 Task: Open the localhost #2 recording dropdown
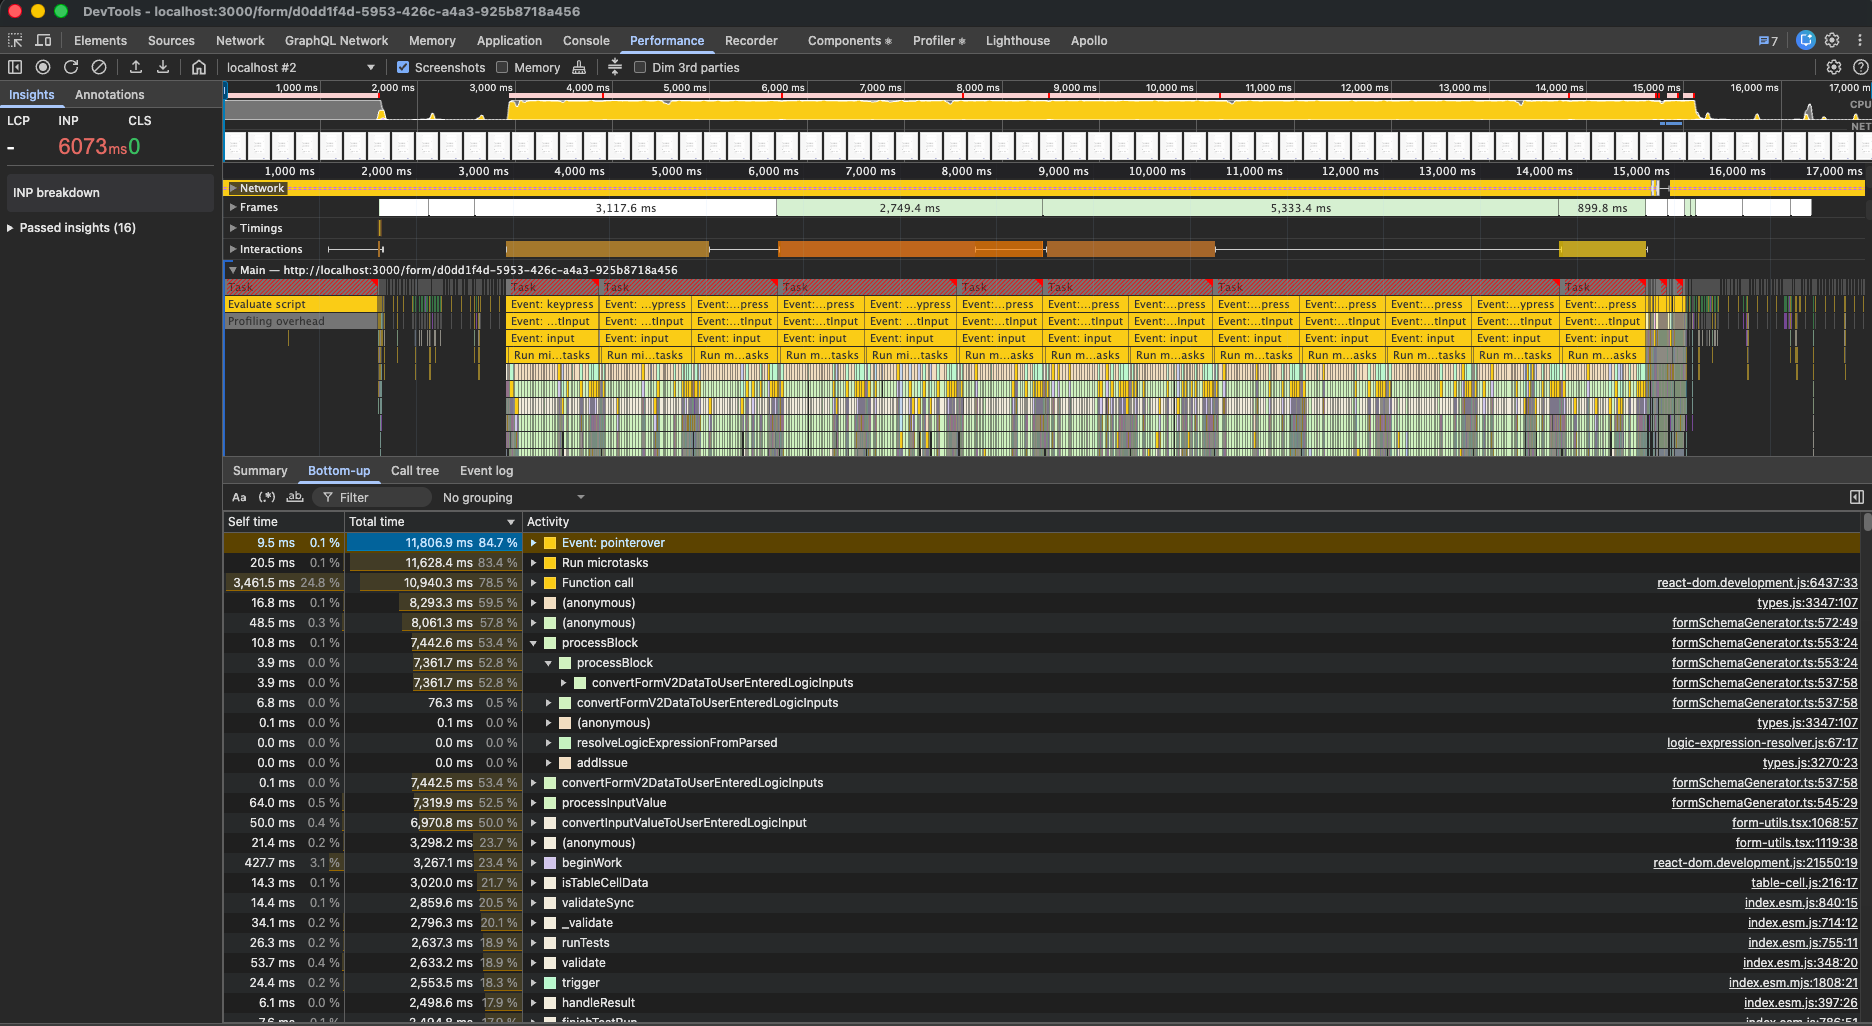(x=300, y=67)
